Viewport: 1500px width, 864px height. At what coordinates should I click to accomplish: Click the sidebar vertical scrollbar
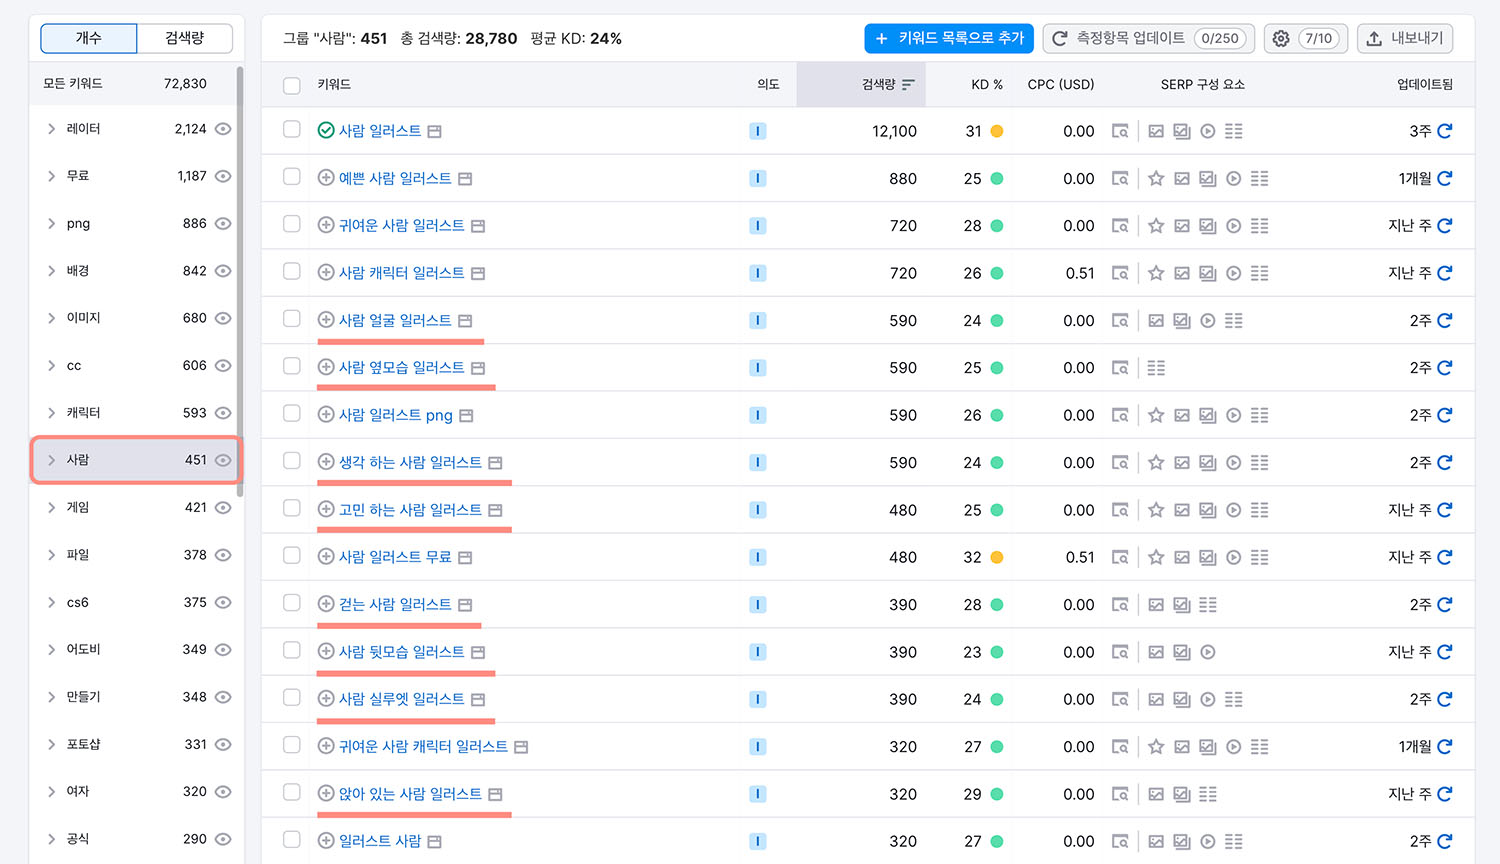[x=240, y=280]
